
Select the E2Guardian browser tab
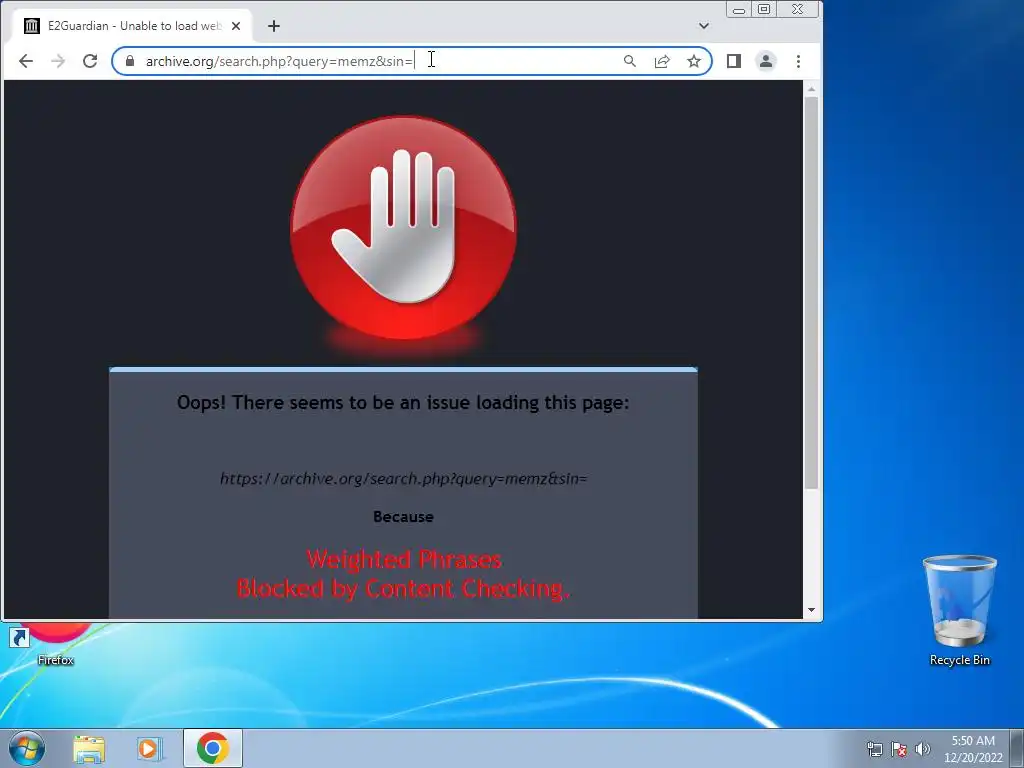[133, 26]
